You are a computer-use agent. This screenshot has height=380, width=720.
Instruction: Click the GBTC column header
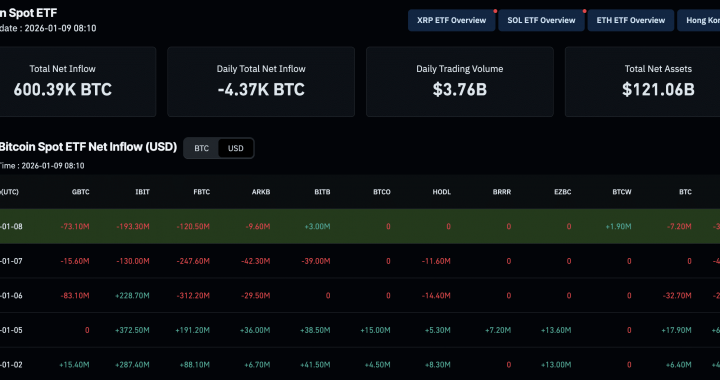tap(80, 192)
